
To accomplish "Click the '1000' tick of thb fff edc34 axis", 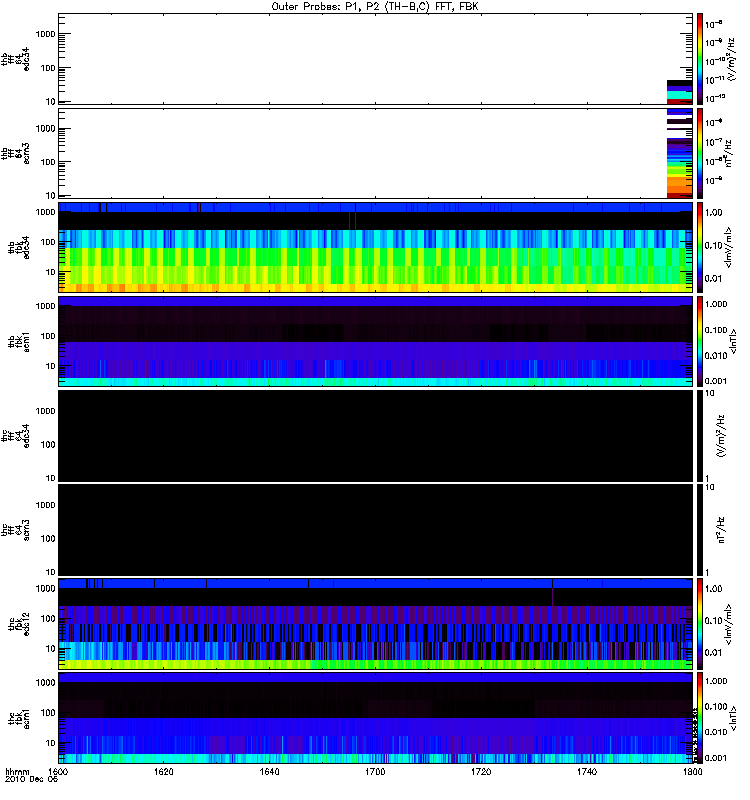I will [x=45, y=34].
